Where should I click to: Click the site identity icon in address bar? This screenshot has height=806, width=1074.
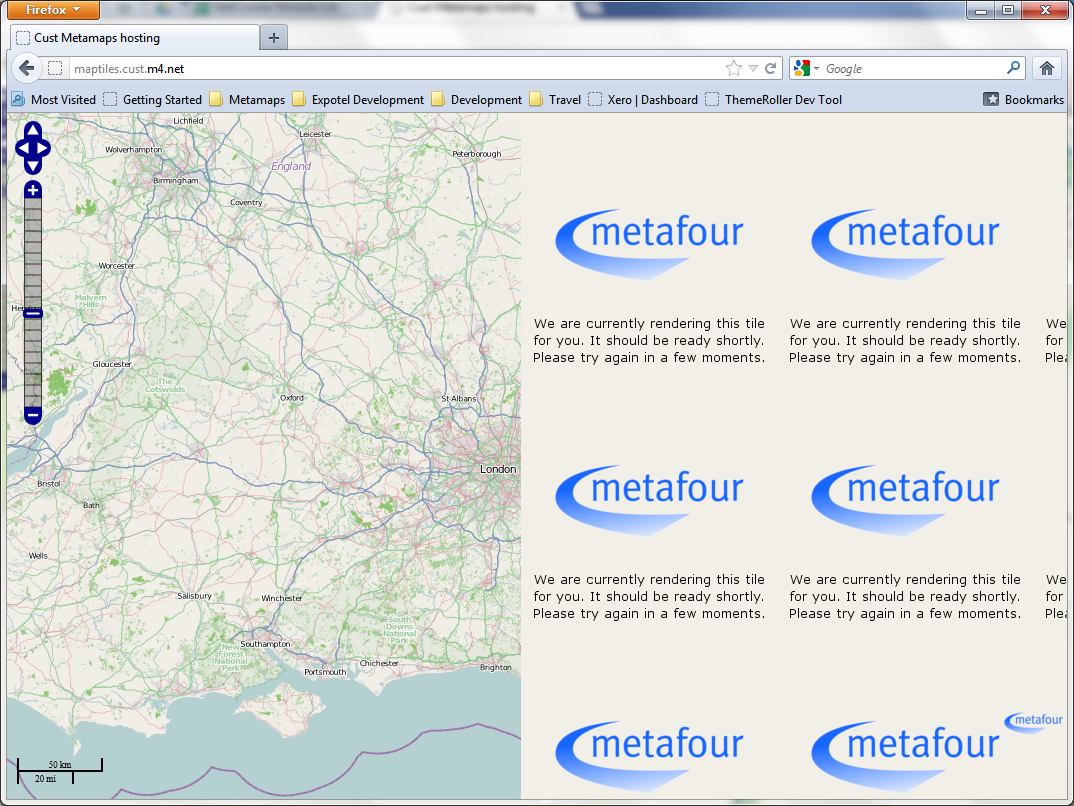point(55,68)
